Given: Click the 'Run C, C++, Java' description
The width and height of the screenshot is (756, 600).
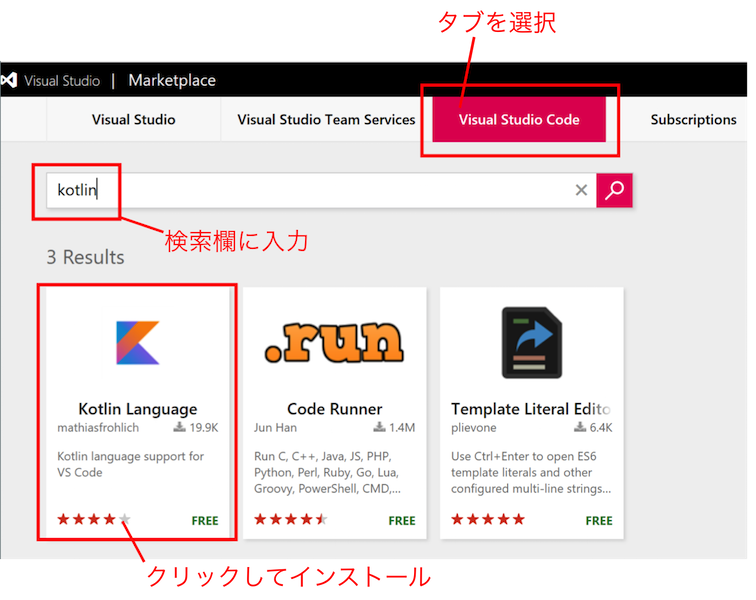Looking at the screenshot, I should tap(327, 472).
